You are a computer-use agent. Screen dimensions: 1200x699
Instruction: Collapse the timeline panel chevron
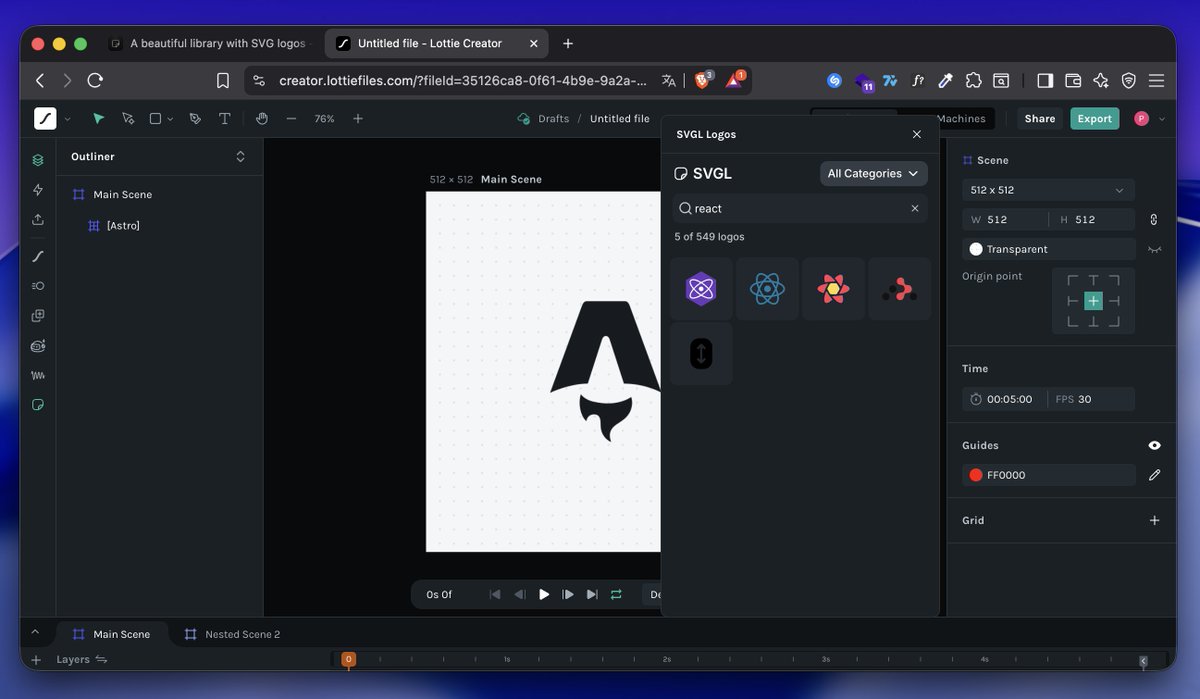(x=35, y=633)
